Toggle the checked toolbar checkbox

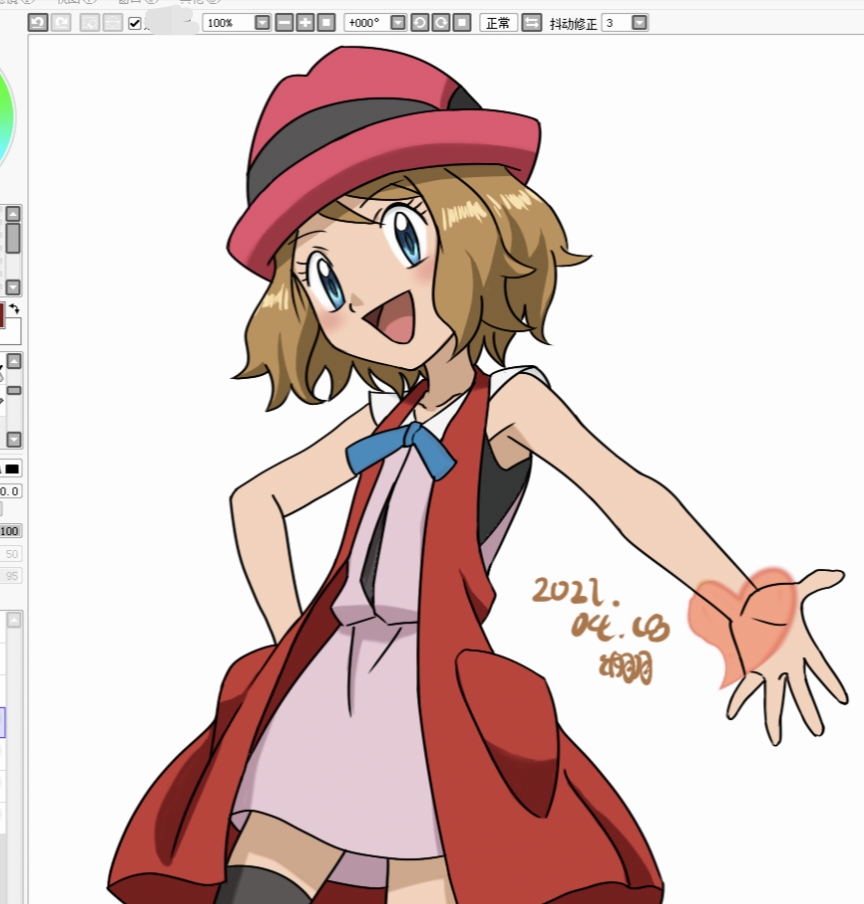click(135, 23)
